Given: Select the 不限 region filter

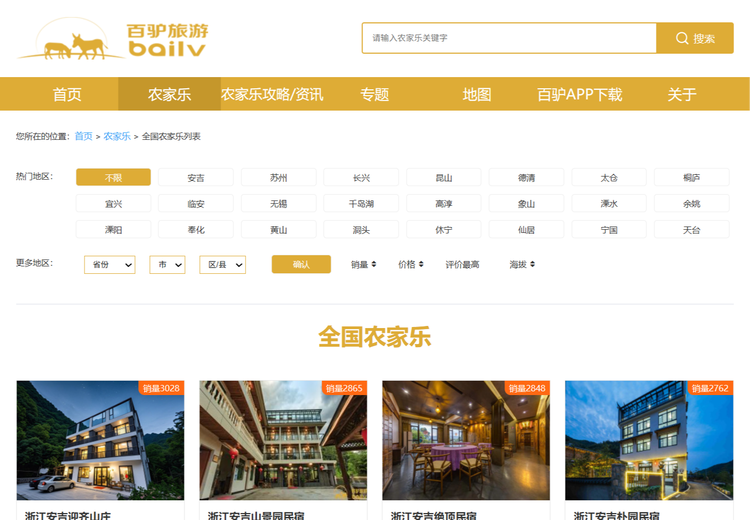Looking at the screenshot, I should coord(113,177).
